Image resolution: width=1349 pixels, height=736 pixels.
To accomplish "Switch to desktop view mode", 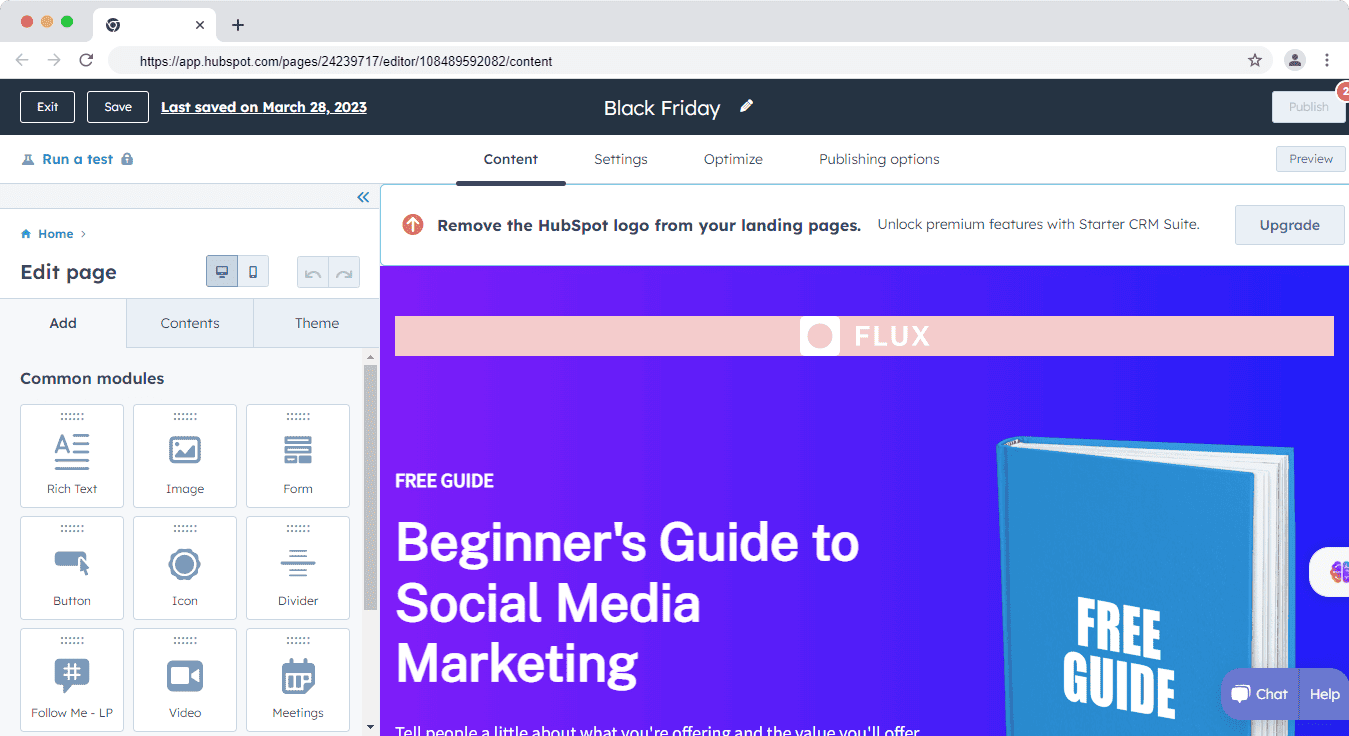I will [x=222, y=272].
